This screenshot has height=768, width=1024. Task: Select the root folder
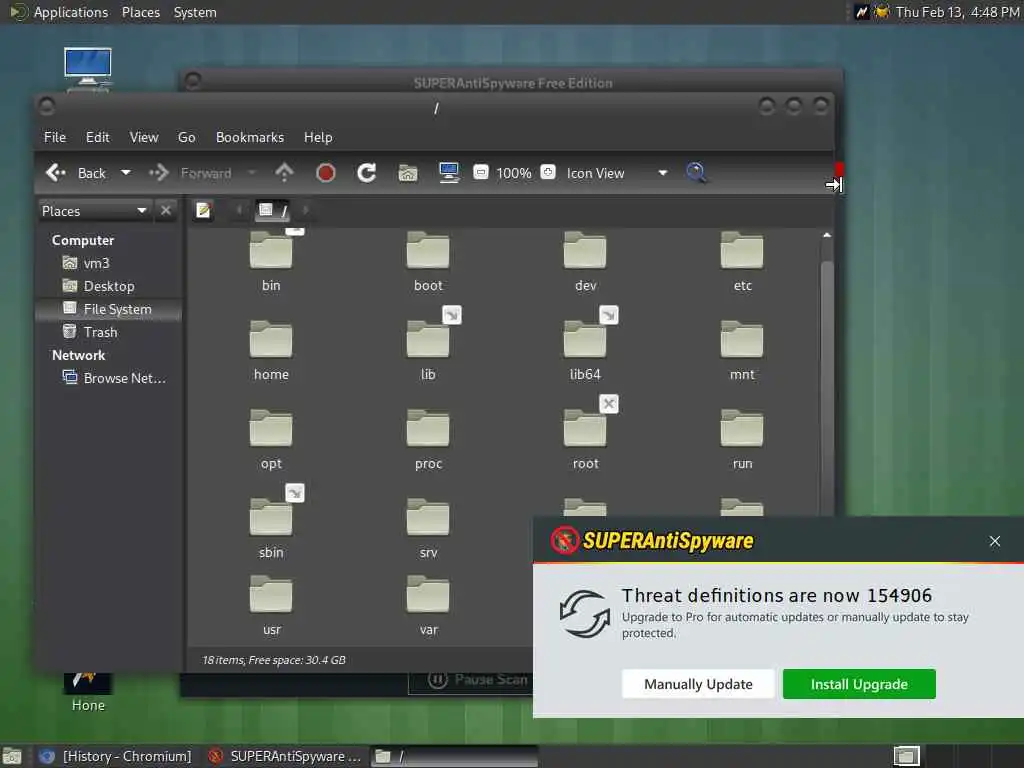click(x=585, y=440)
